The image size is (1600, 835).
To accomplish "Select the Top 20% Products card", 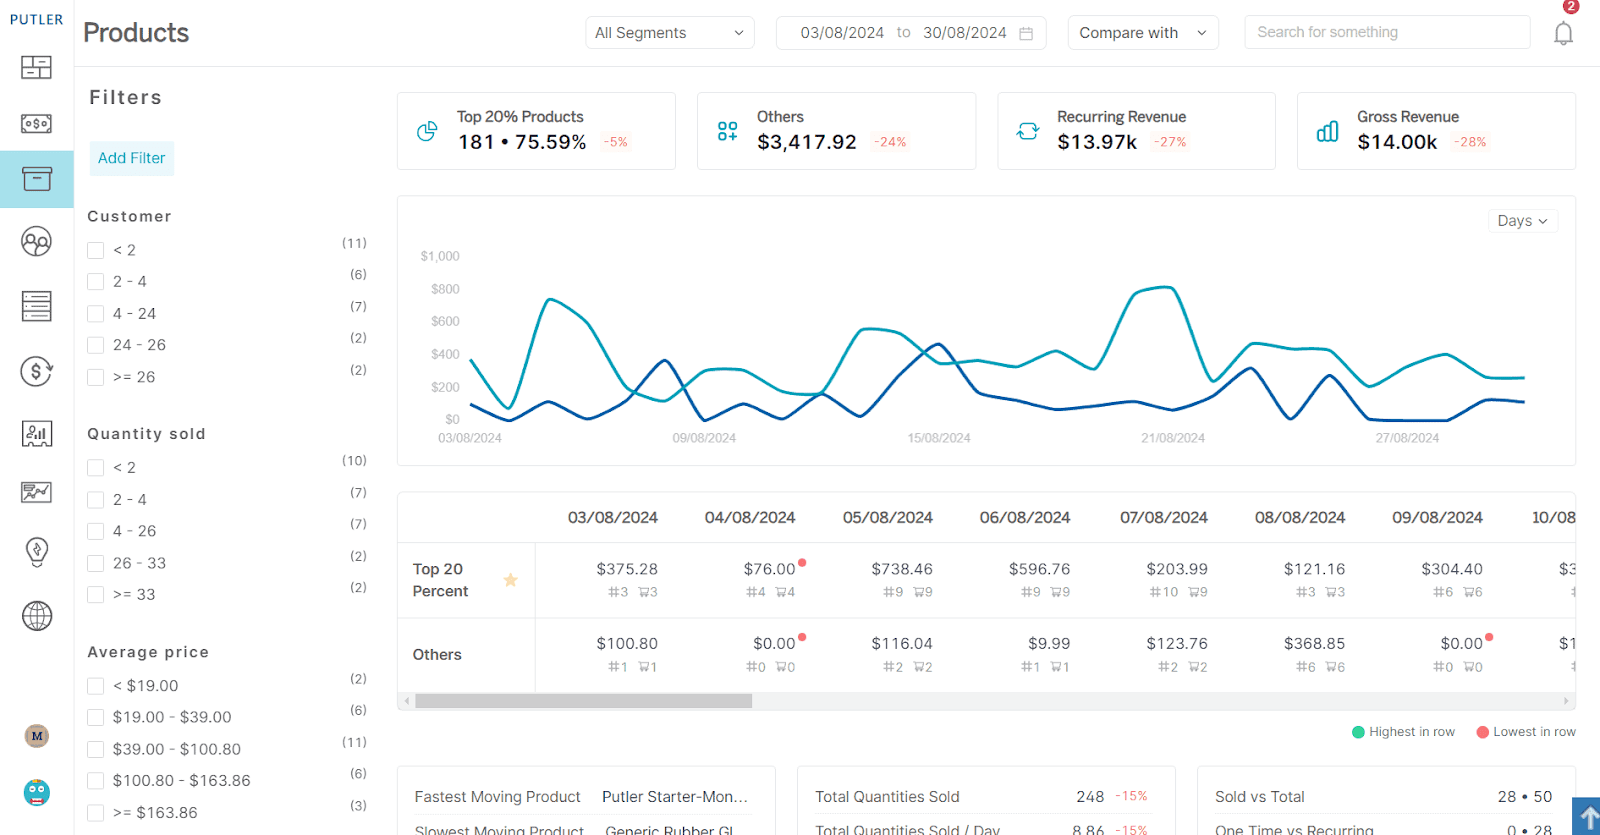I will click(x=536, y=131).
